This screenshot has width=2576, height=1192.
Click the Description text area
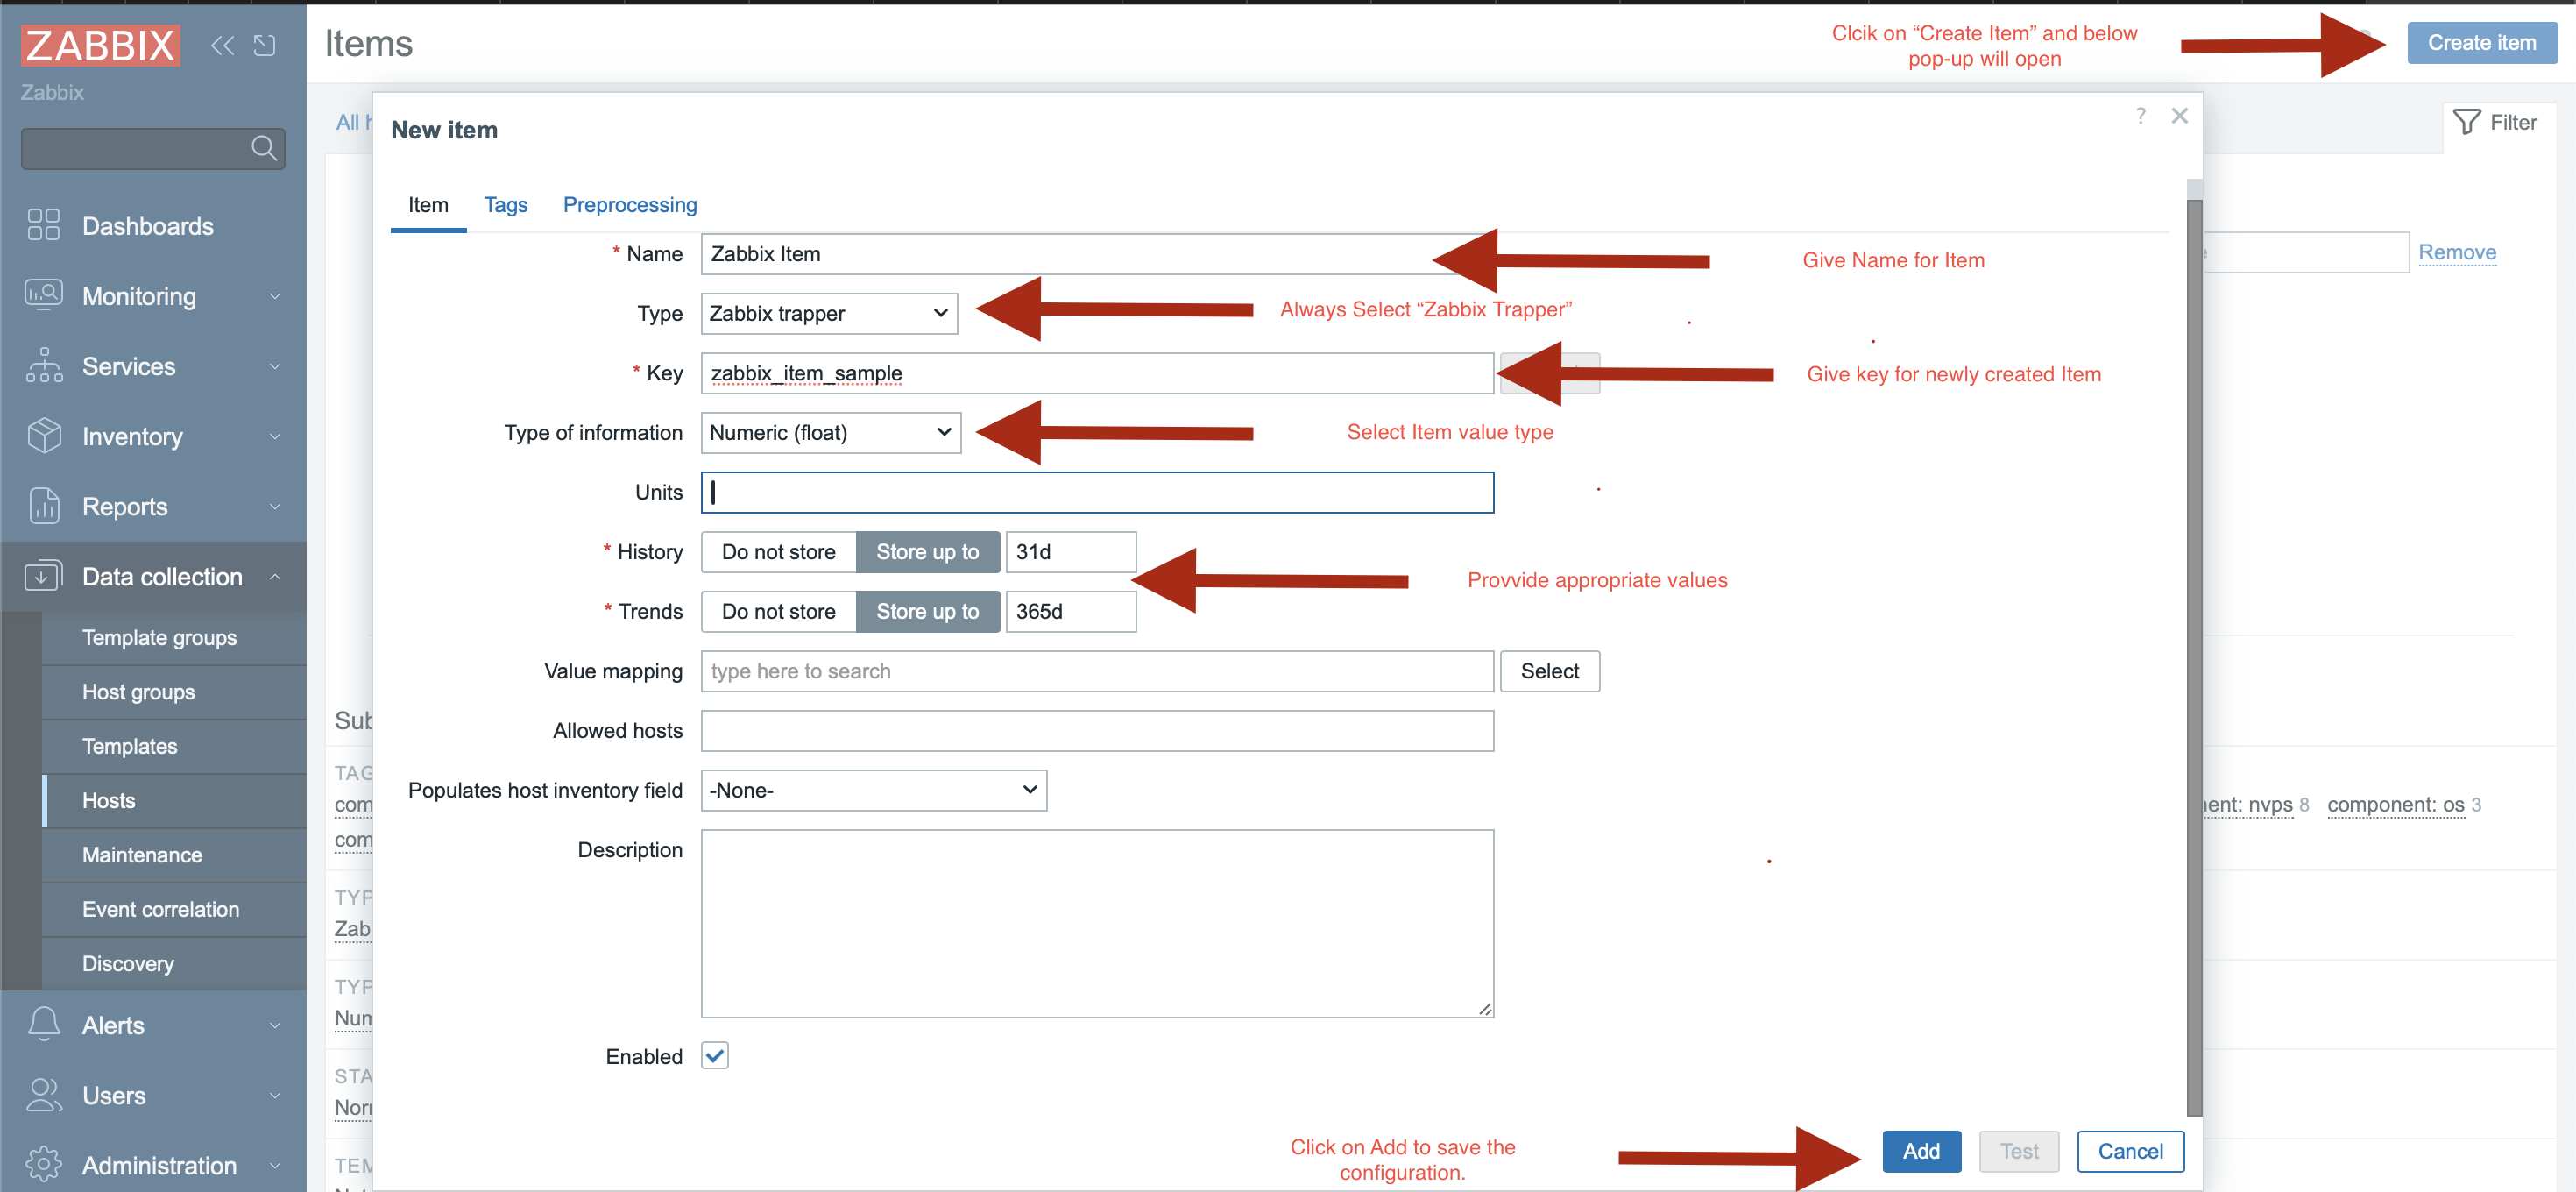(x=1097, y=923)
